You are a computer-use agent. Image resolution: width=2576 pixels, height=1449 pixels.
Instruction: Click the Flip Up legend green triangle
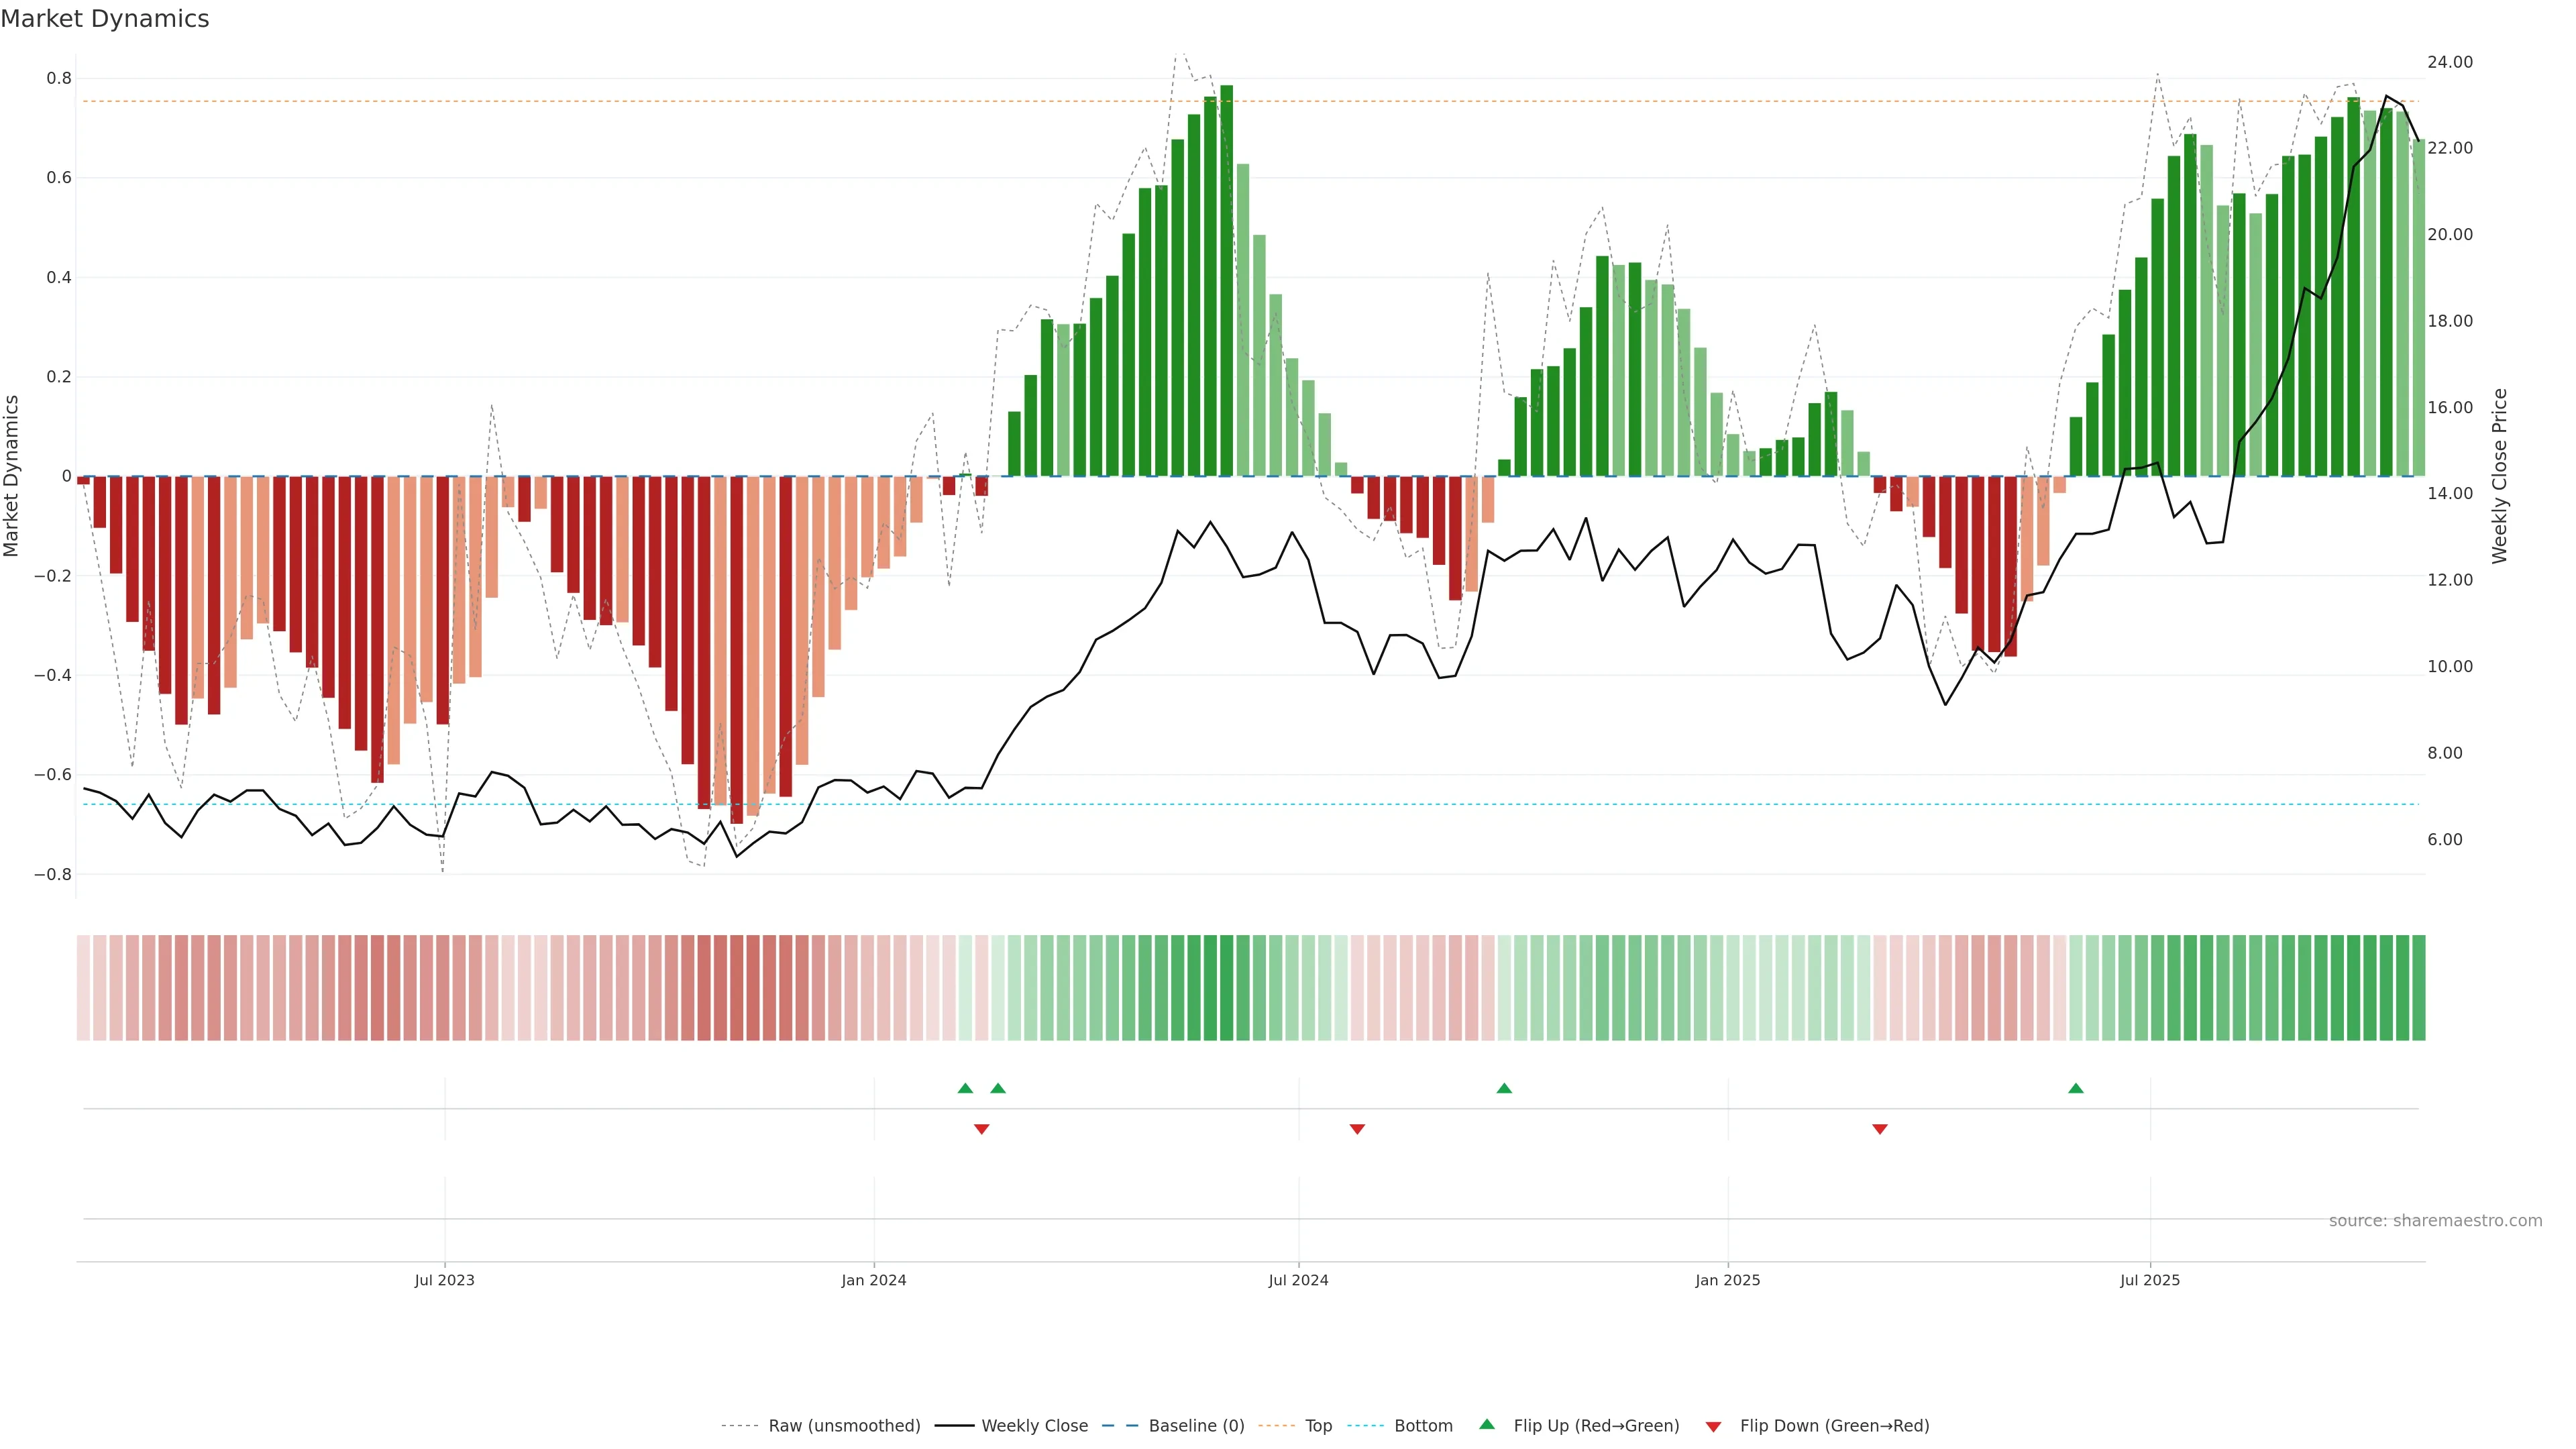[x=1487, y=1424]
